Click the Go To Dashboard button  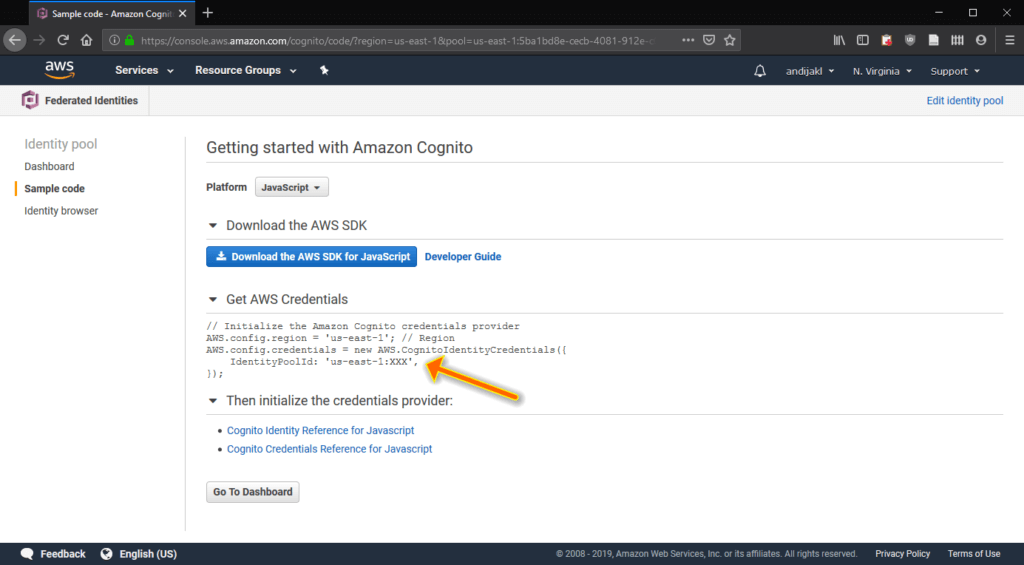[253, 492]
